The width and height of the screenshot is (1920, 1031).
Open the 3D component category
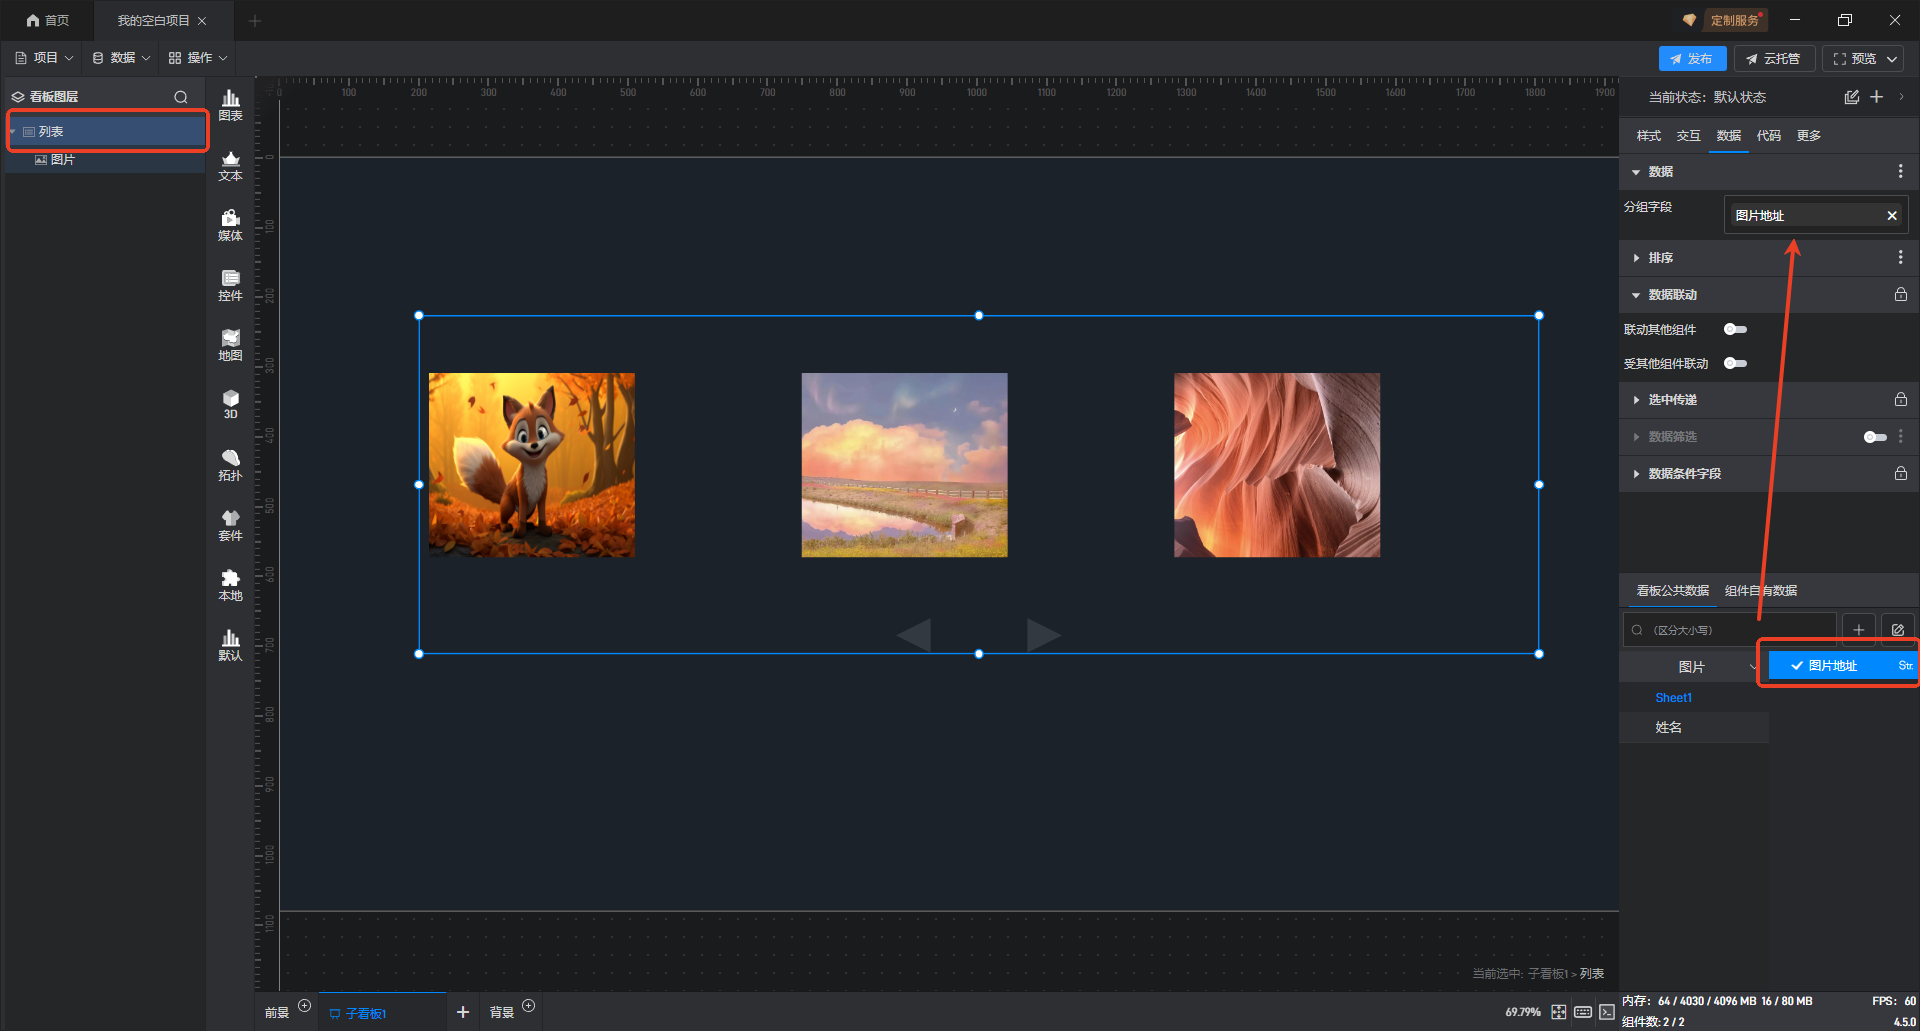[x=230, y=404]
